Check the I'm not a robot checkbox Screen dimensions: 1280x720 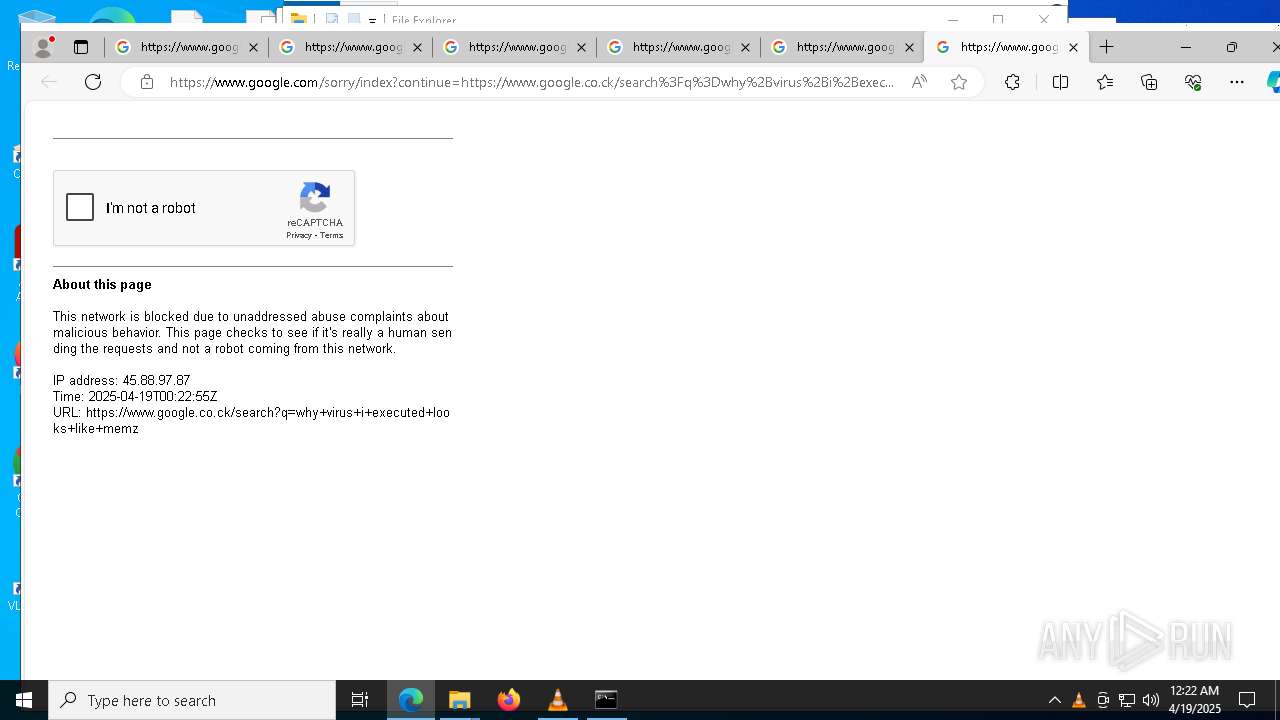80,207
